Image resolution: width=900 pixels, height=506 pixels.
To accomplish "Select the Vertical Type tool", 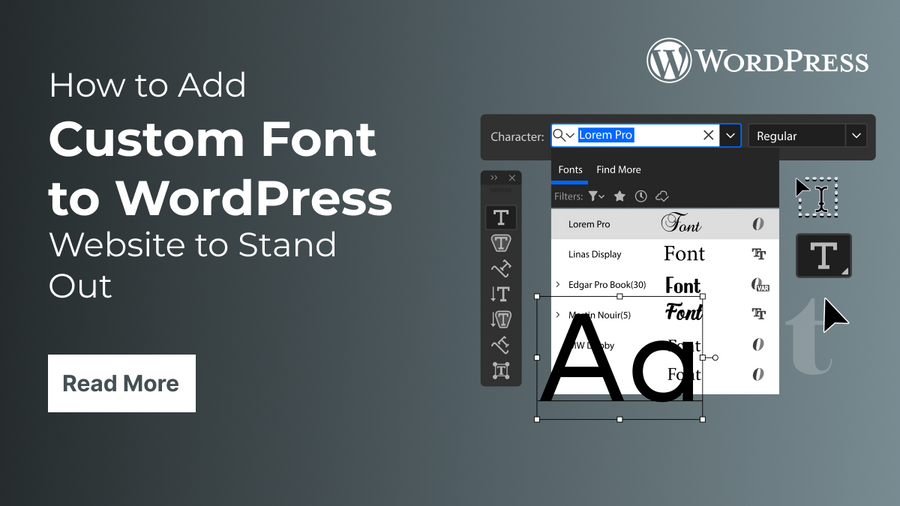I will click(501, 294).
